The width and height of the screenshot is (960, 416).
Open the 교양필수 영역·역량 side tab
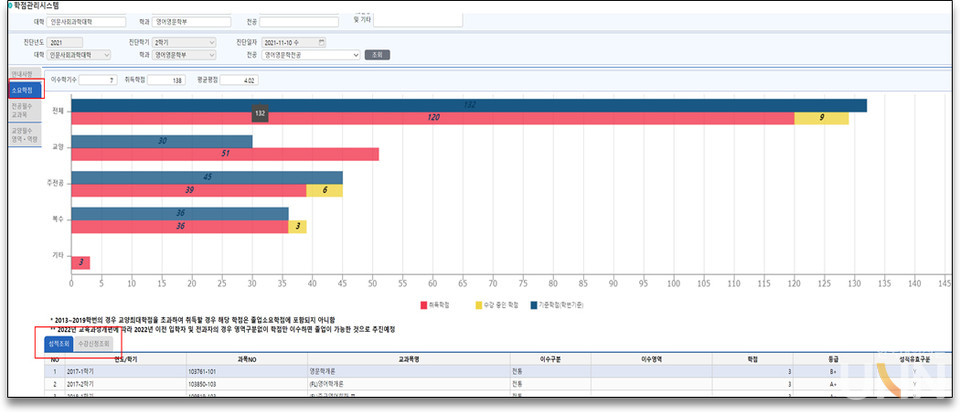point(22,134)
